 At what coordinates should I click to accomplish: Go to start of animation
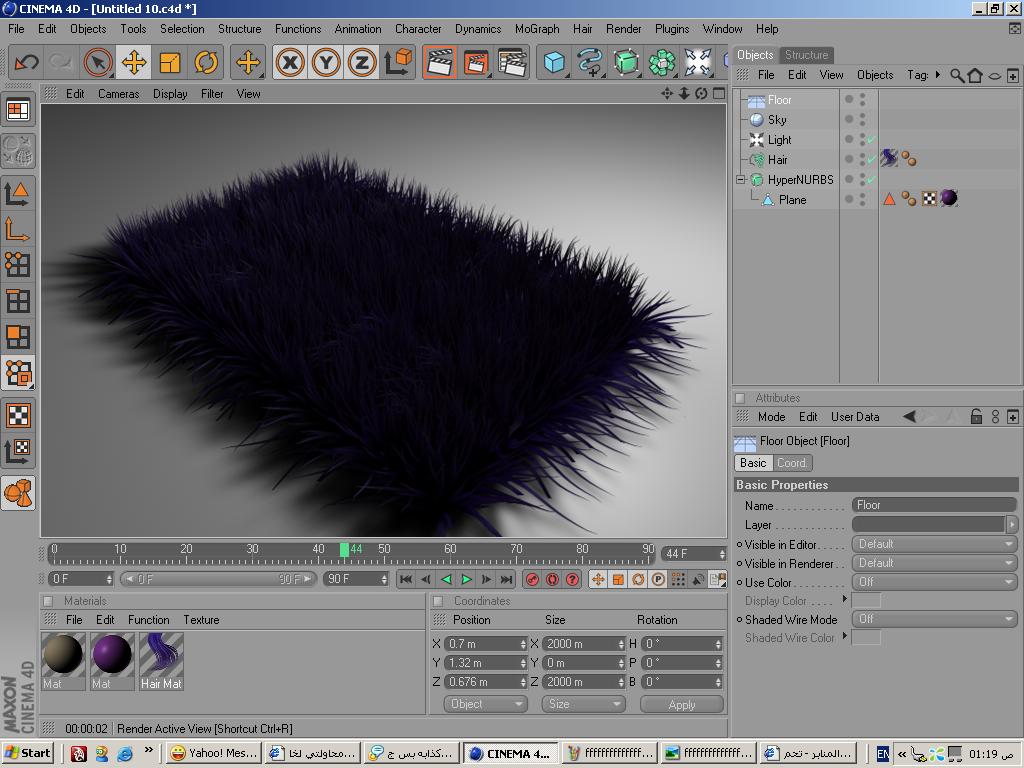coord(406,579)
